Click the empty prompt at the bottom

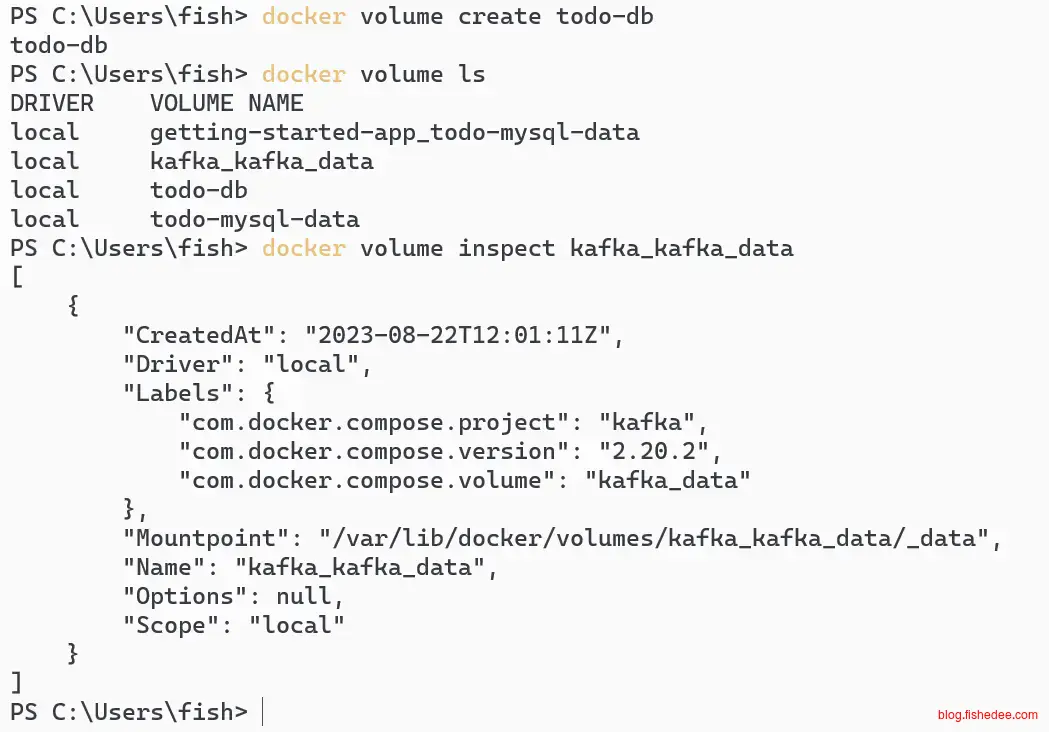click(263, 712)
